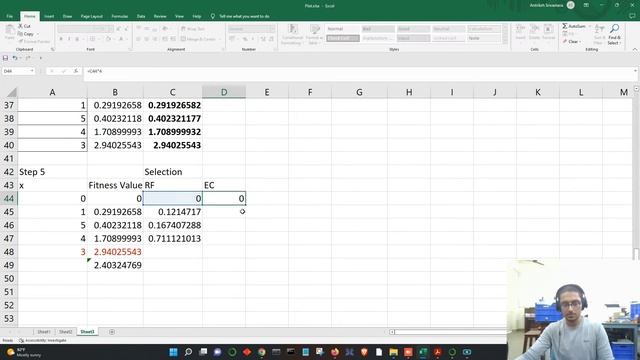Click the Font Color A icon
The image size is (640, 360).
pos(121,39)
